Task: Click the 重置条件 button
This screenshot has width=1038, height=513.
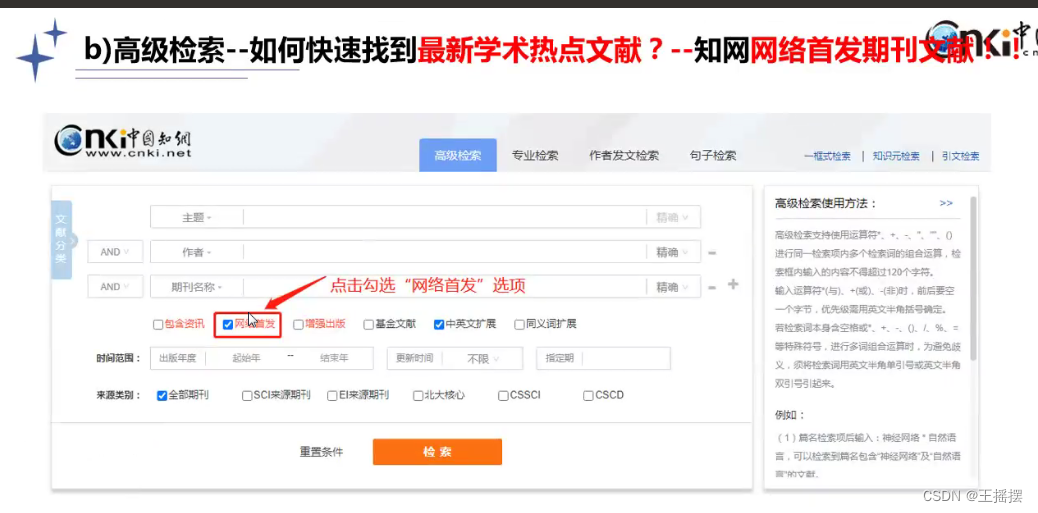Action: 322,452
